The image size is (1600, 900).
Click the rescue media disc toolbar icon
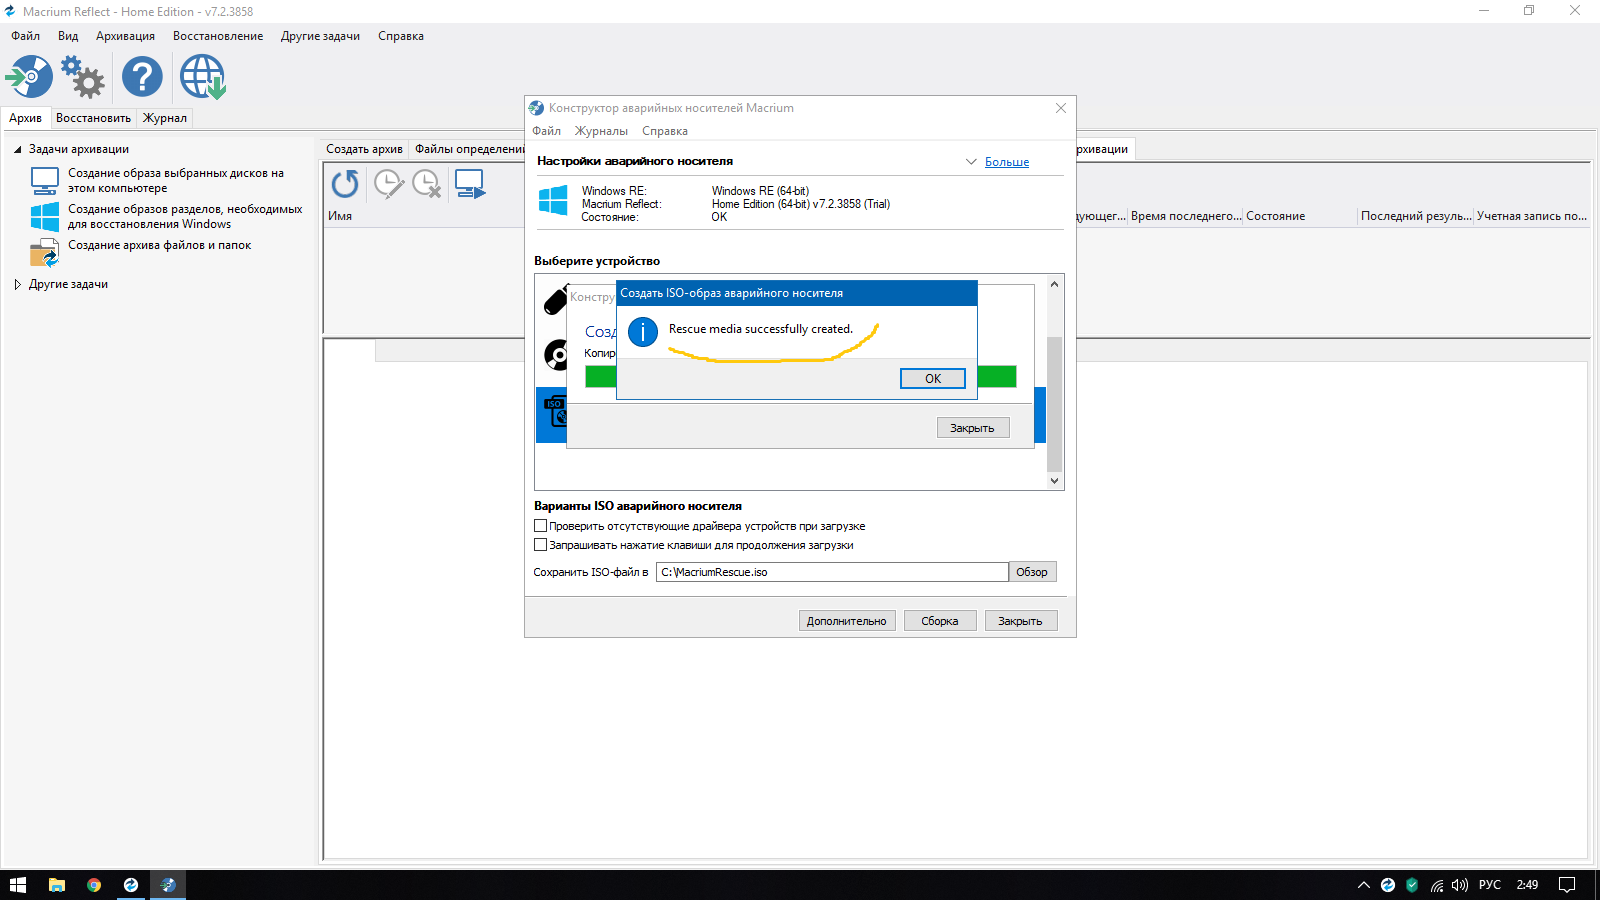click(29, 77)
